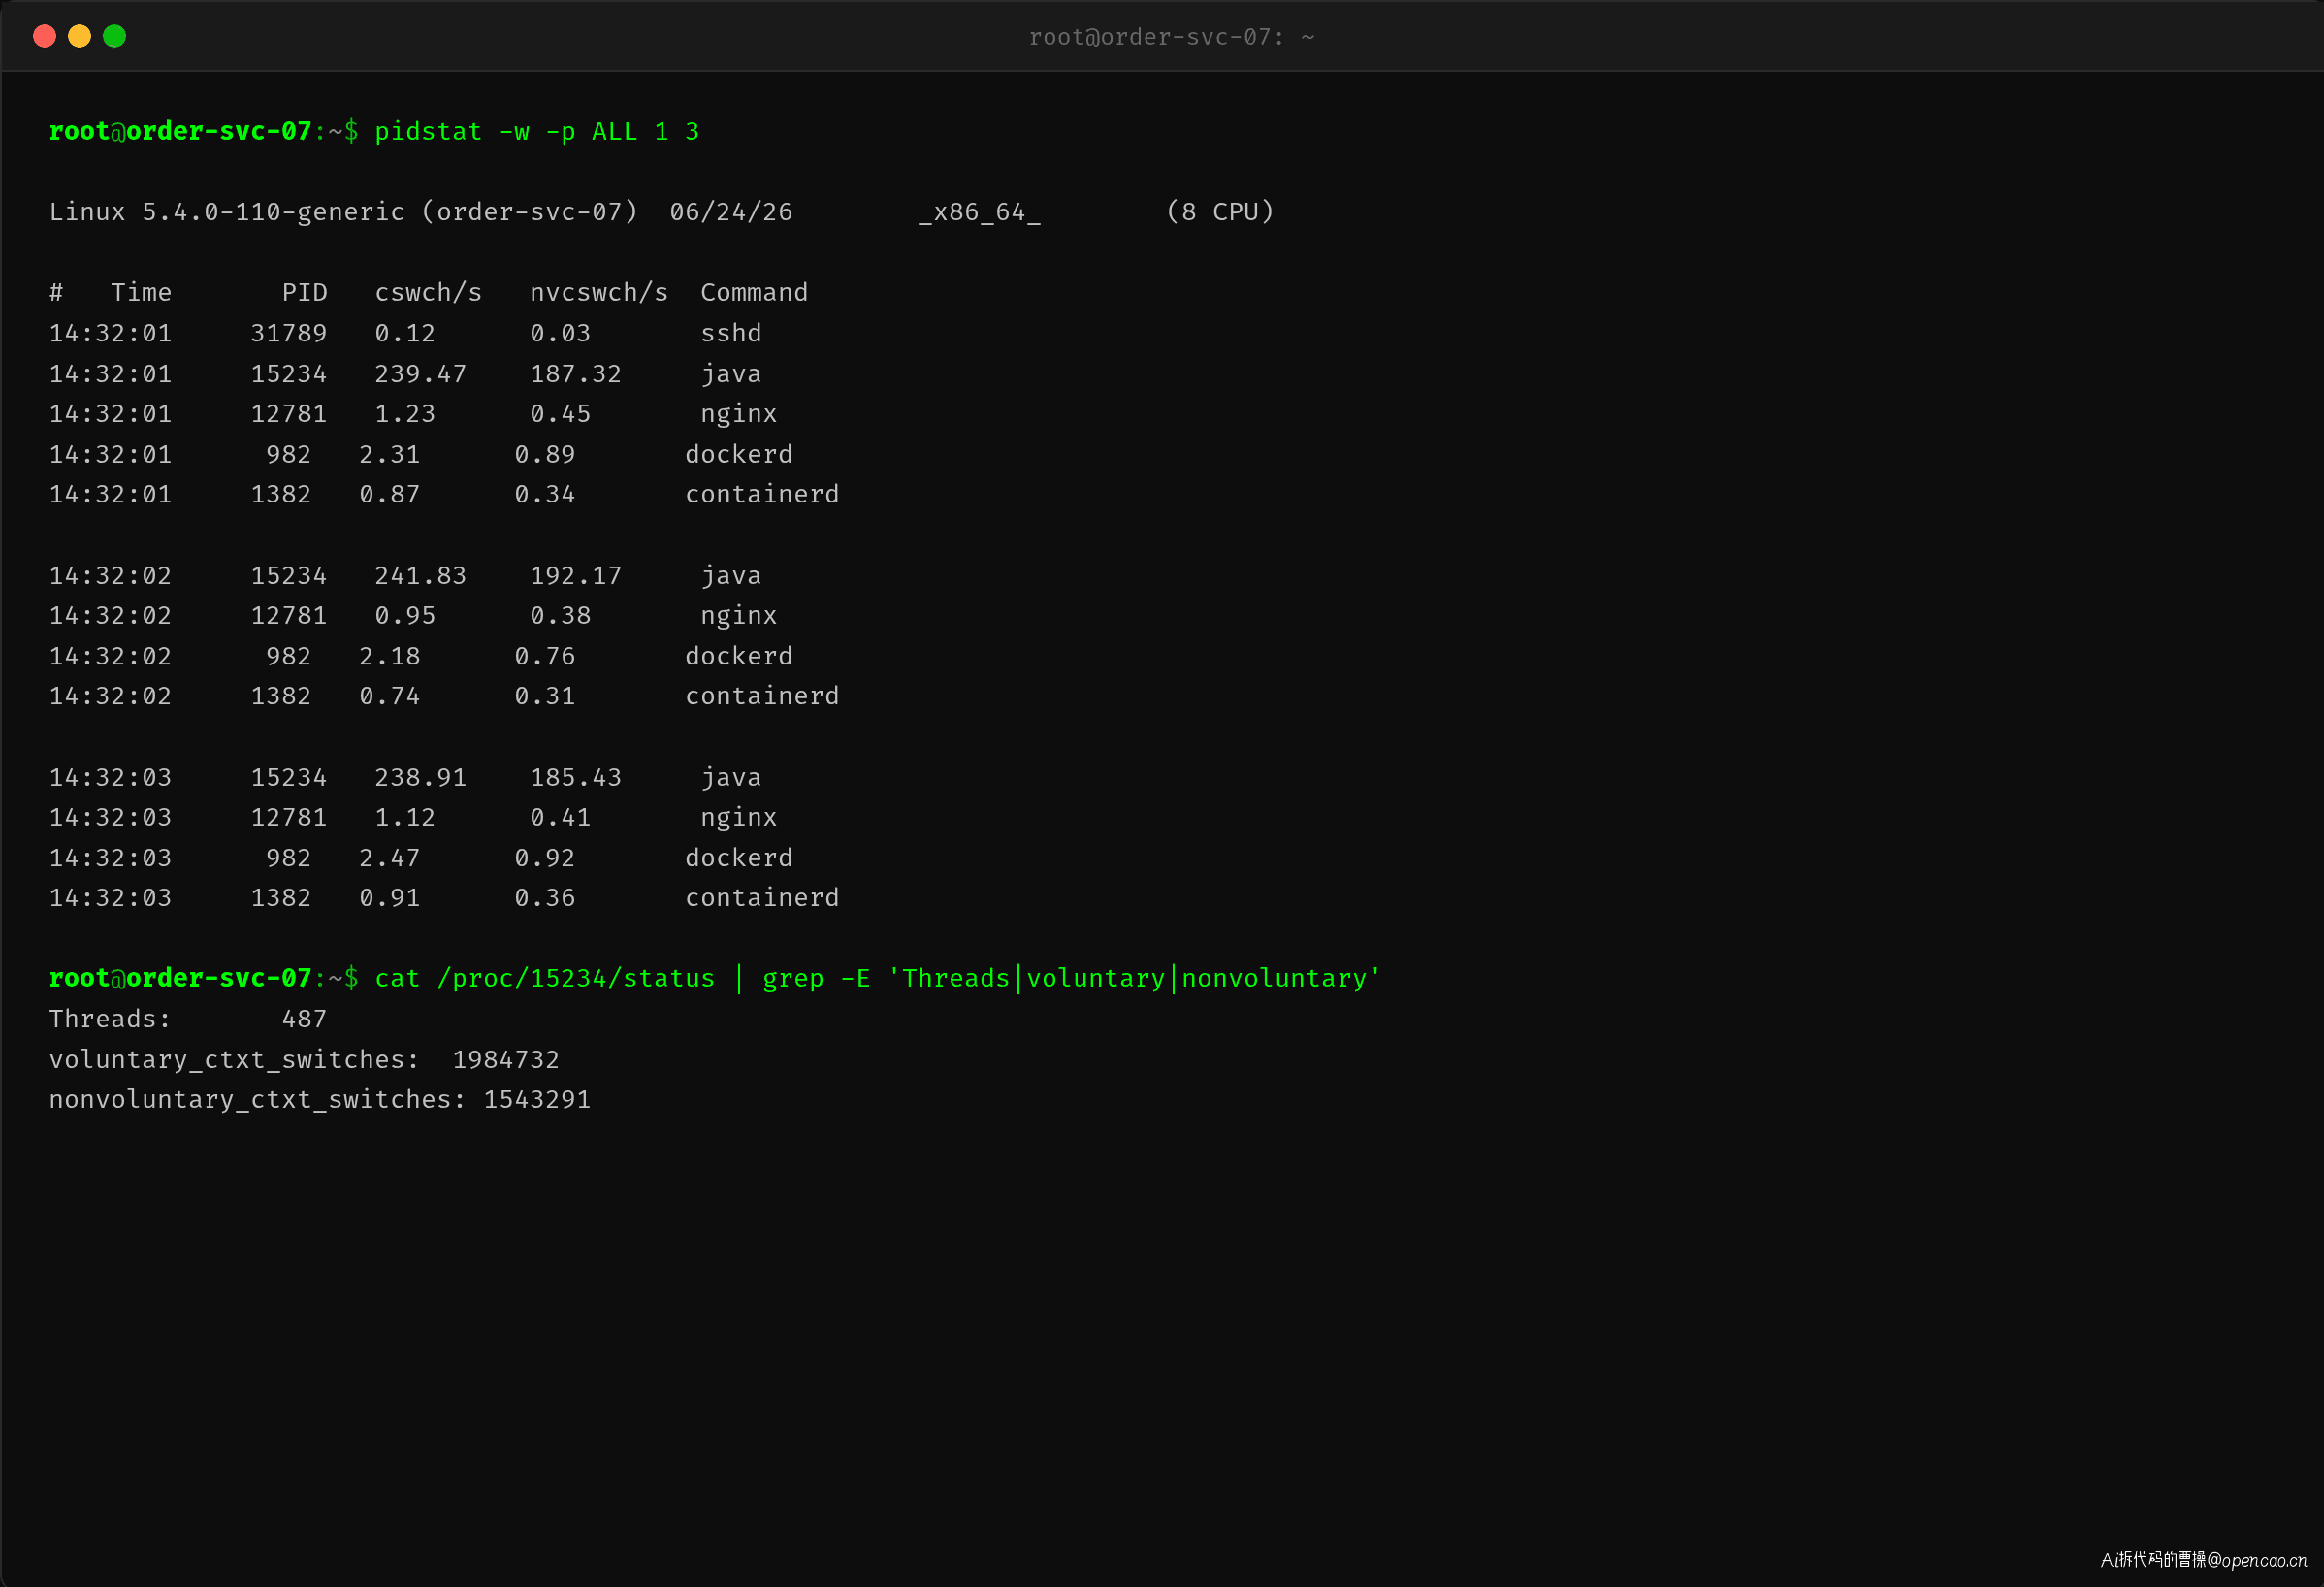Click the cswch/s column header
The width and height of the screenshot is (2324, 1587).
[428, 293]
